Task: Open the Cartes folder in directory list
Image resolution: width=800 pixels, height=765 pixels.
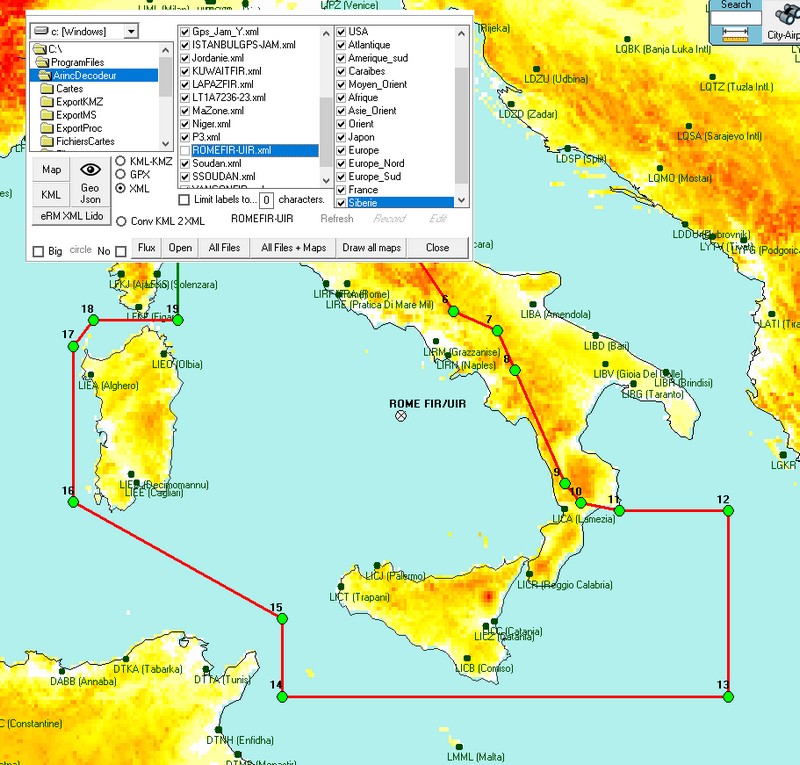Action: (x=69, y=89)
